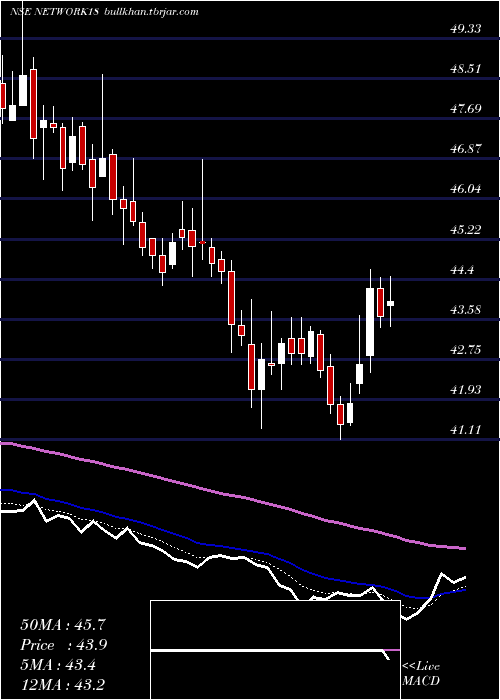Click the 41.93 price axis label

[466, 390]
